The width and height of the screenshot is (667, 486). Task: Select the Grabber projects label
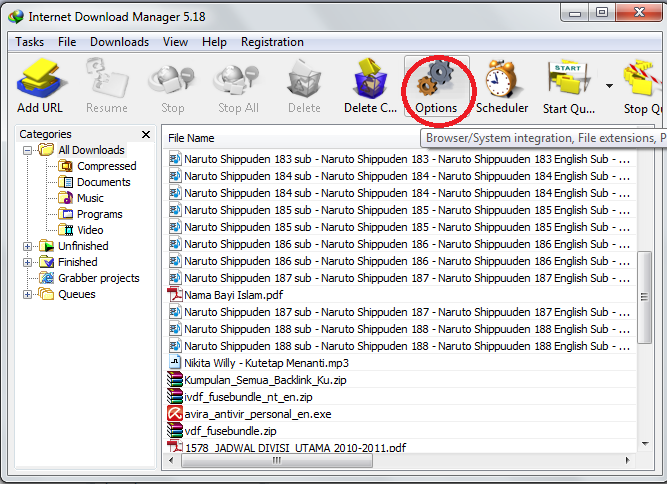click(x=99, y=278)
